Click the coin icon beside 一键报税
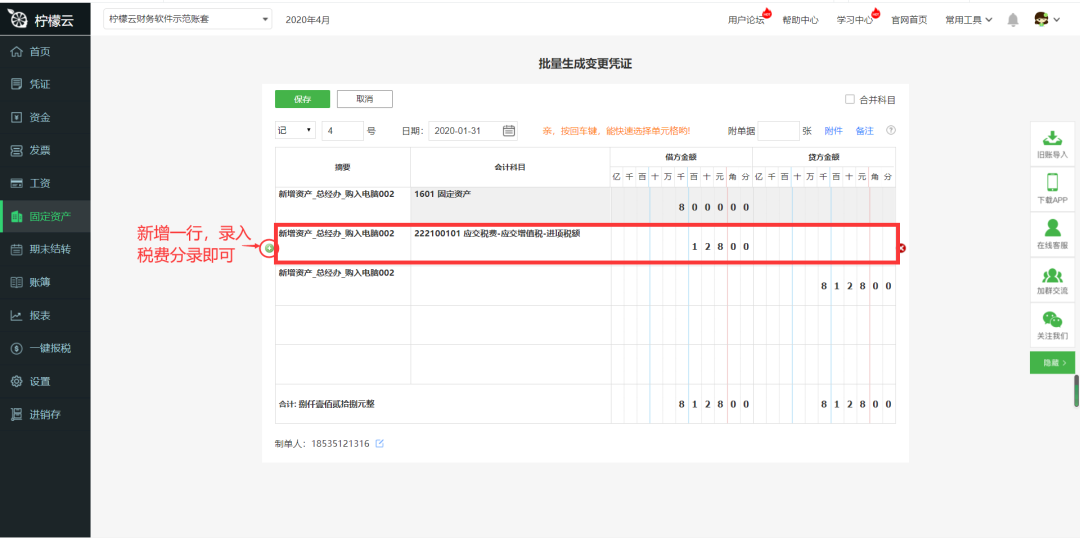The width and height of the screenshot is (1080, 538). 17,349
